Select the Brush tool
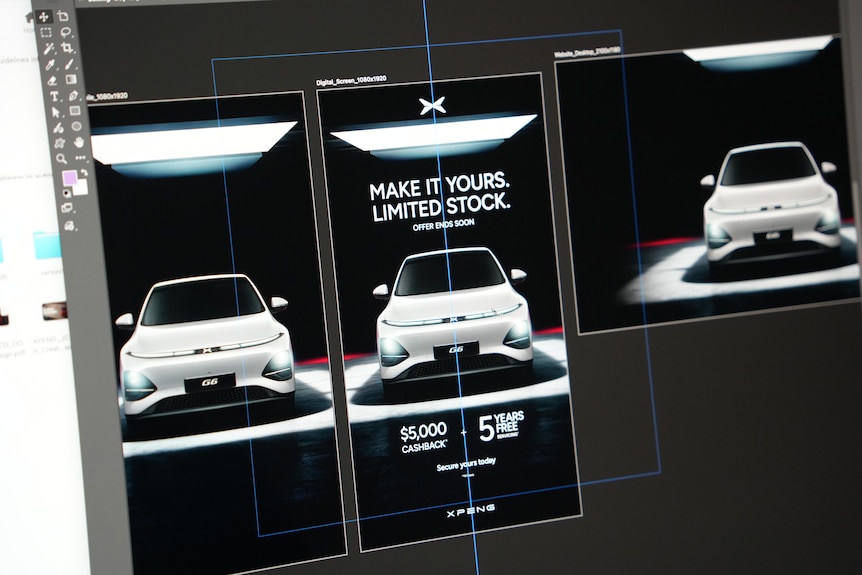Viewport: 862px width, 575px height. tap(69, 64)
